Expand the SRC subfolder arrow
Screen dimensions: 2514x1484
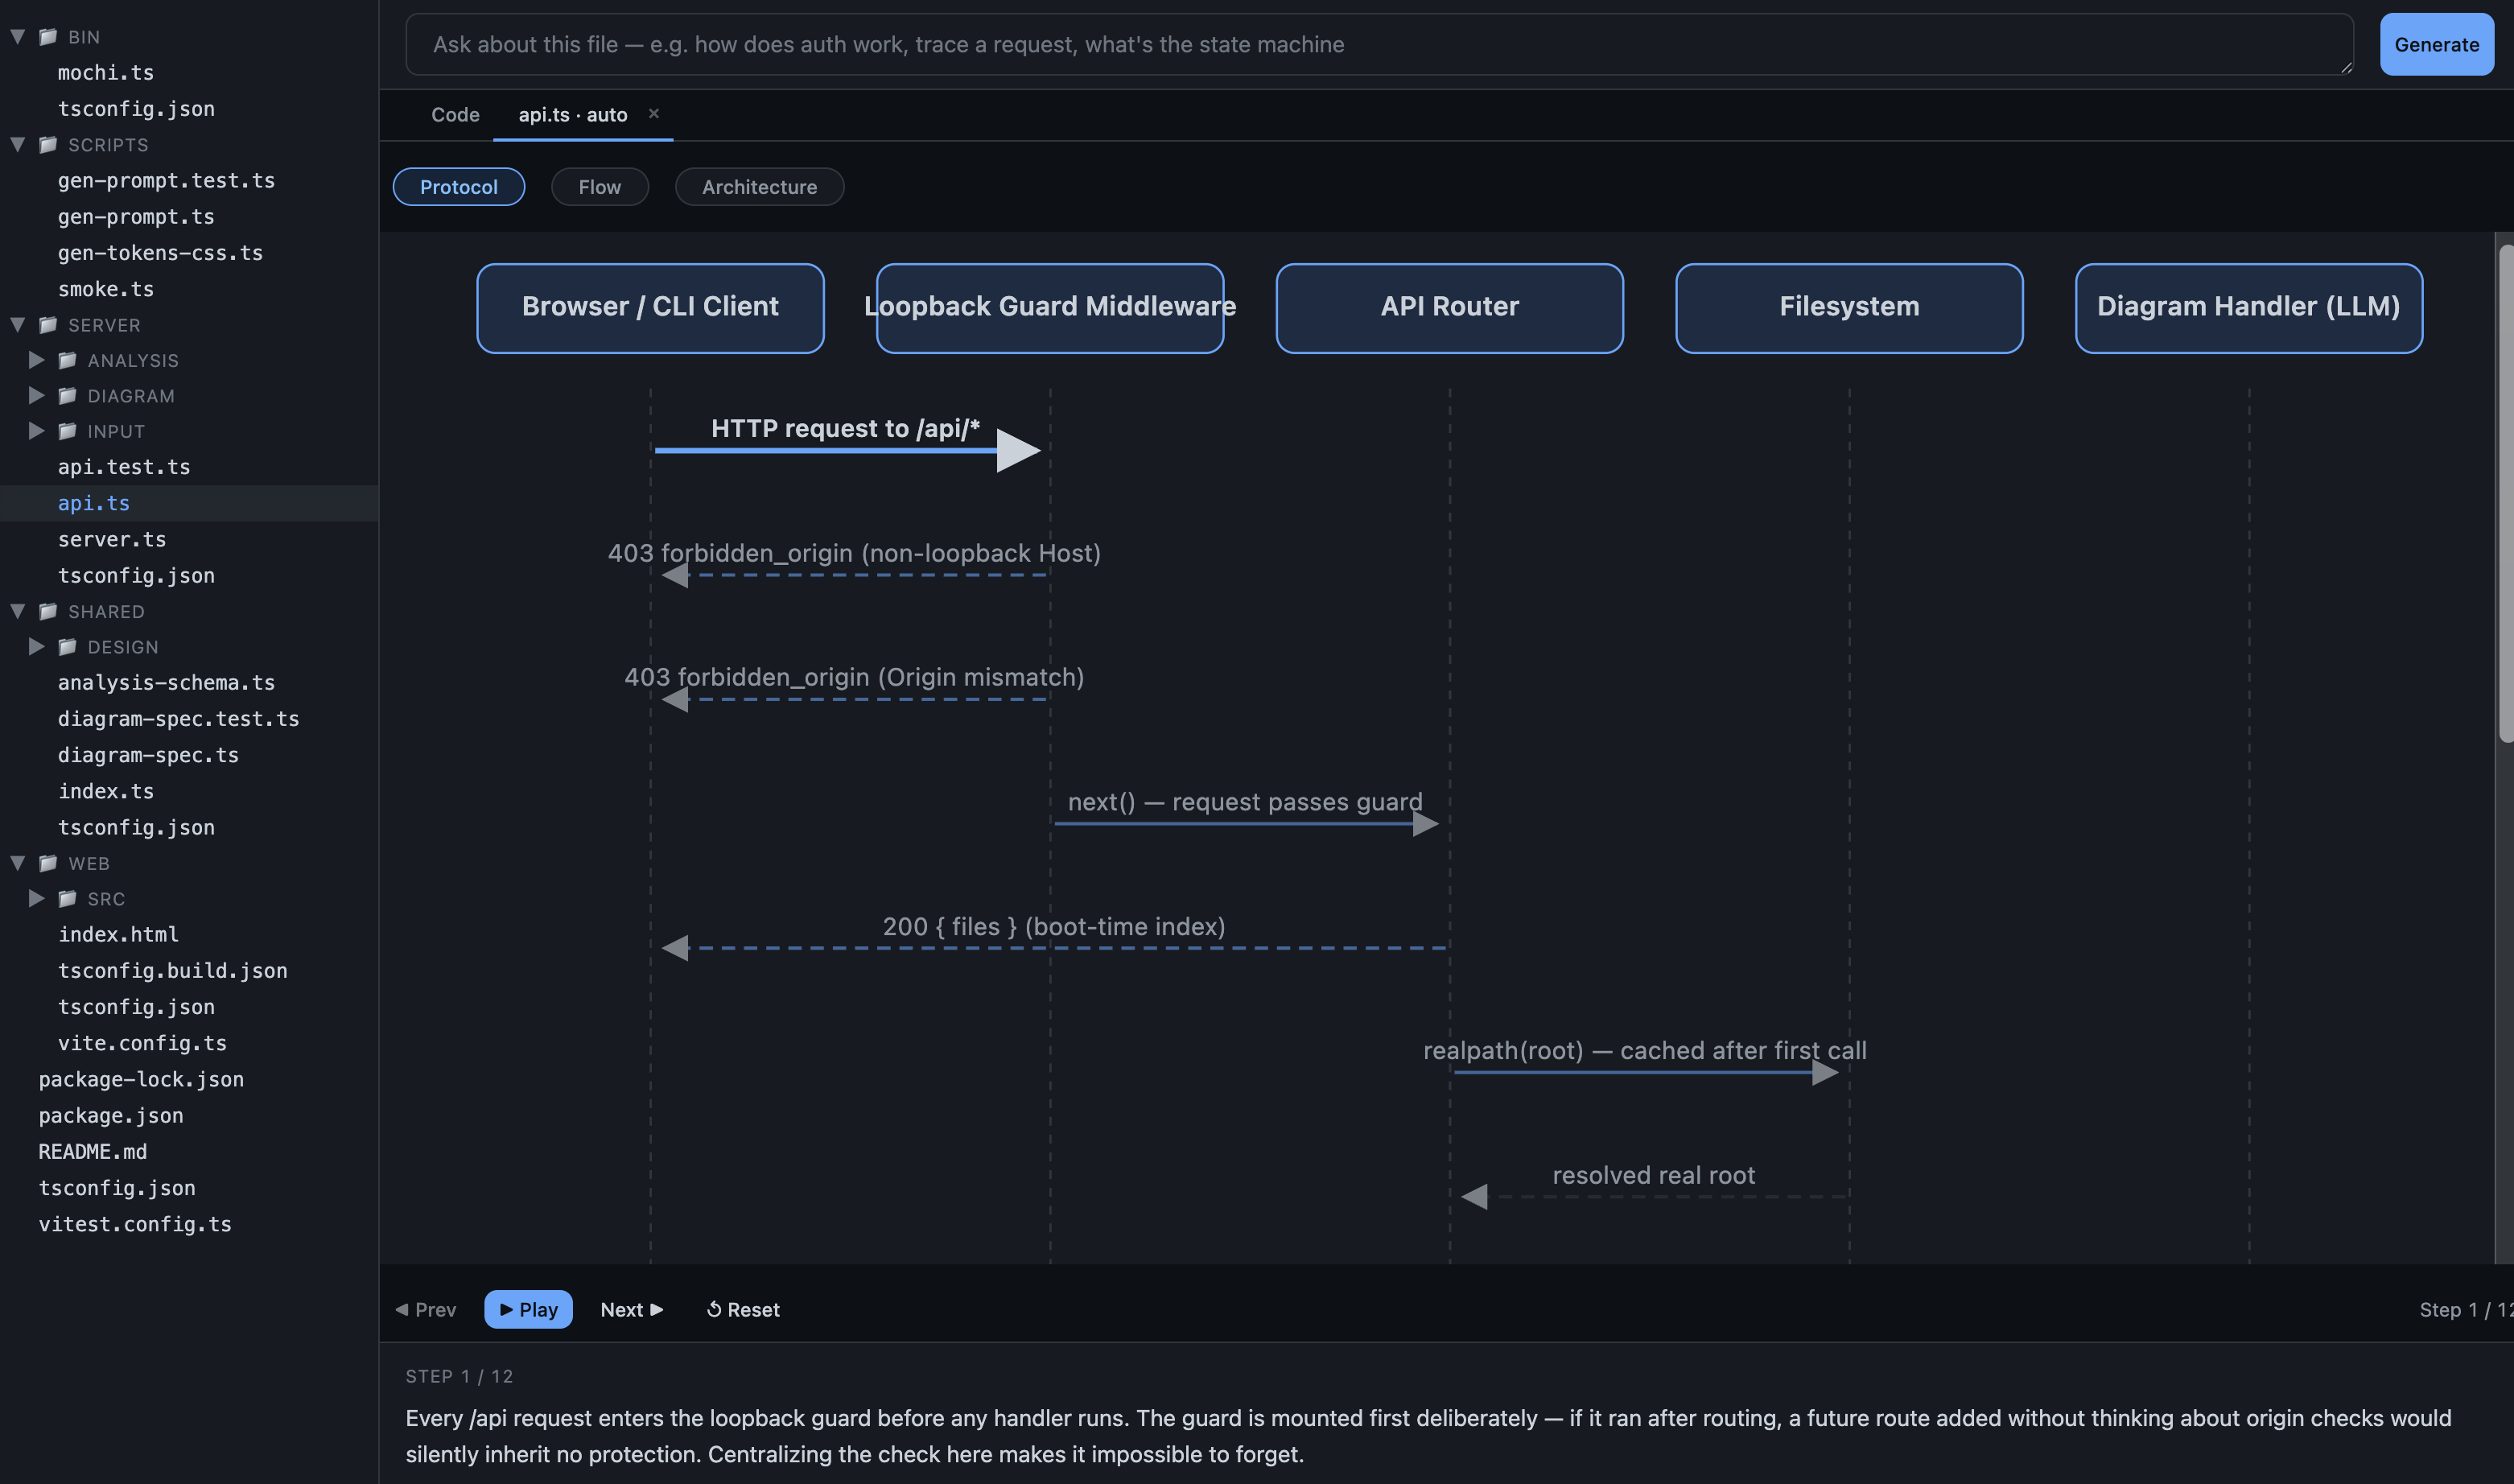point(37,898)
